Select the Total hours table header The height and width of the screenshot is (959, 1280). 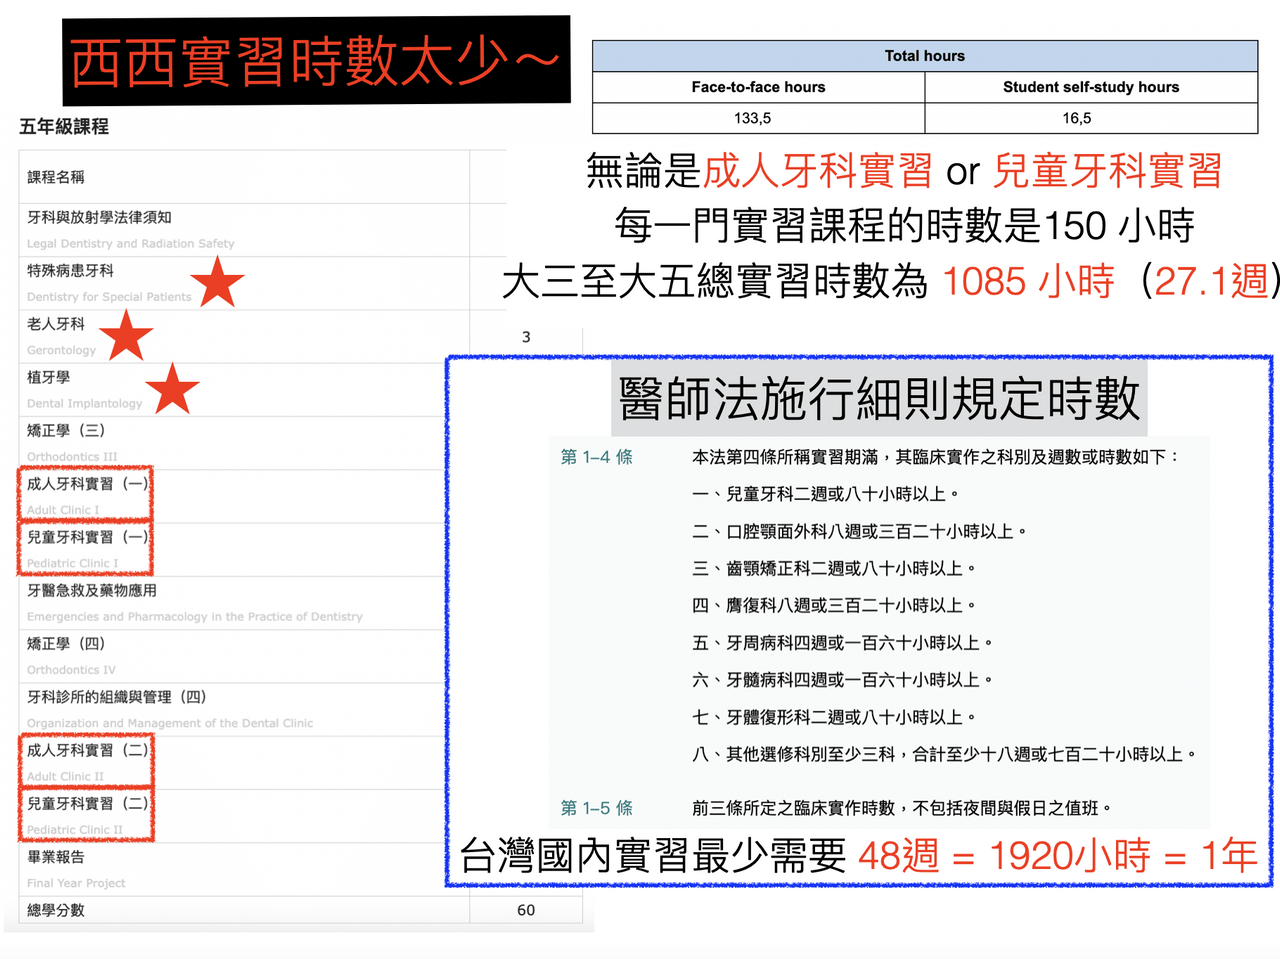click(x=925, y=56)
